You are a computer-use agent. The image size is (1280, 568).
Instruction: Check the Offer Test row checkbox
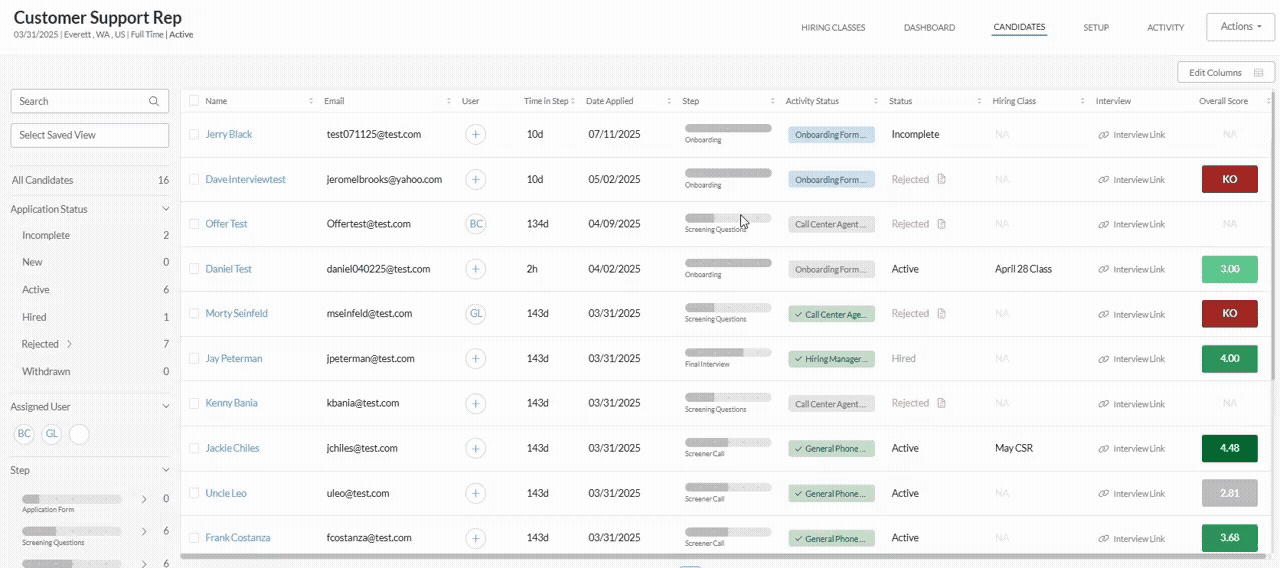point(194,224)
